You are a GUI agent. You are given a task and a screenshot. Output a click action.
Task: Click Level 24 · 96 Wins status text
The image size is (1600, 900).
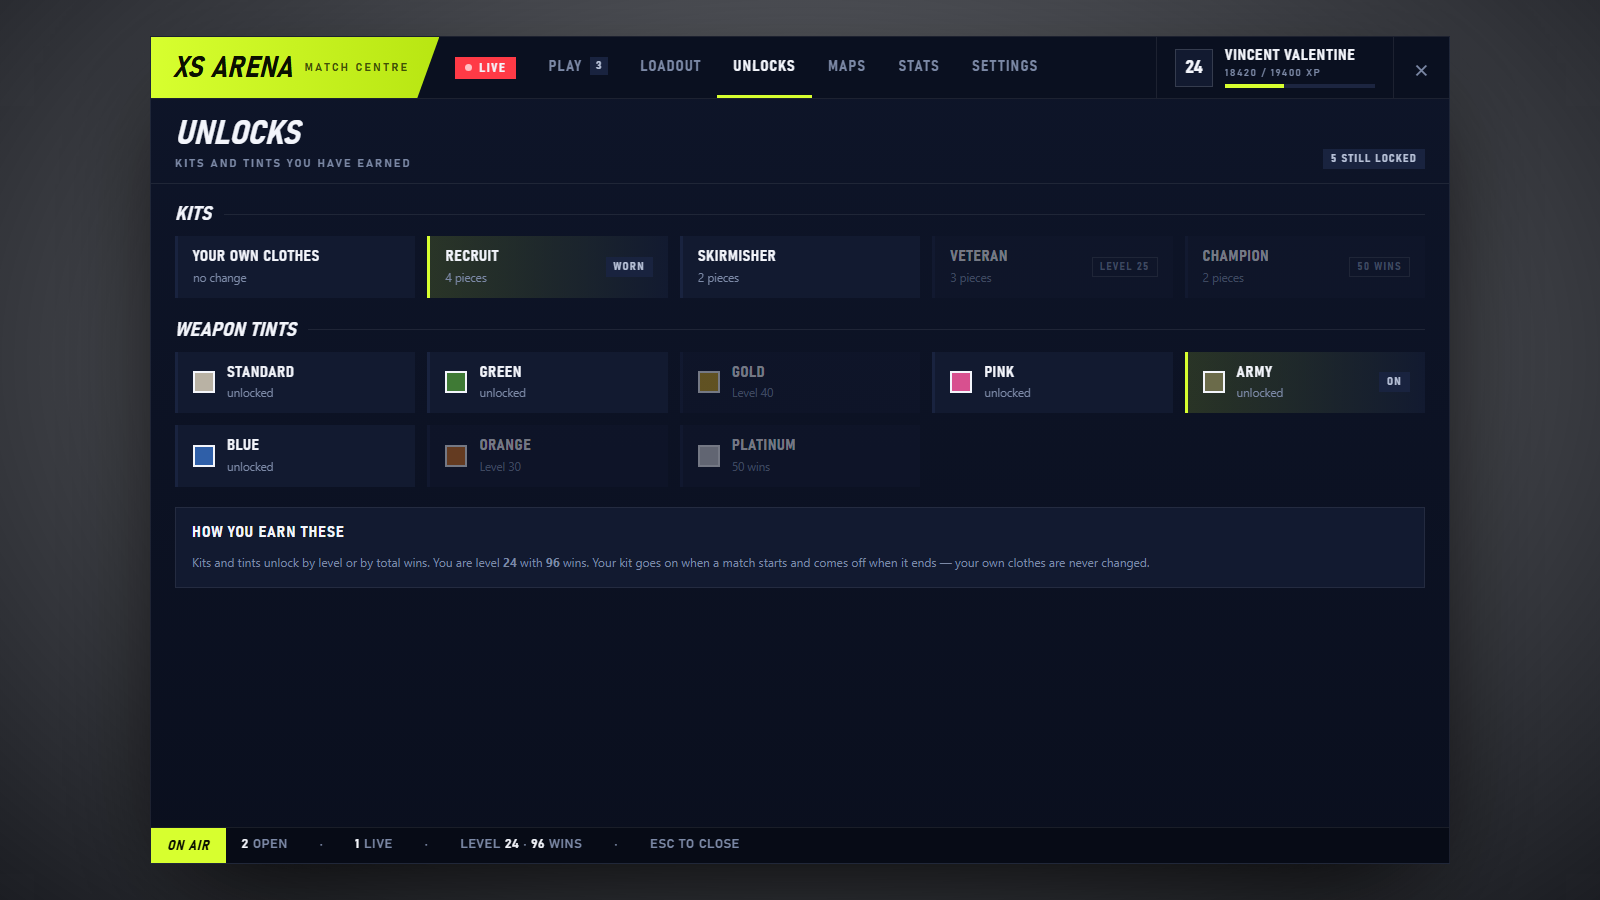521,844
